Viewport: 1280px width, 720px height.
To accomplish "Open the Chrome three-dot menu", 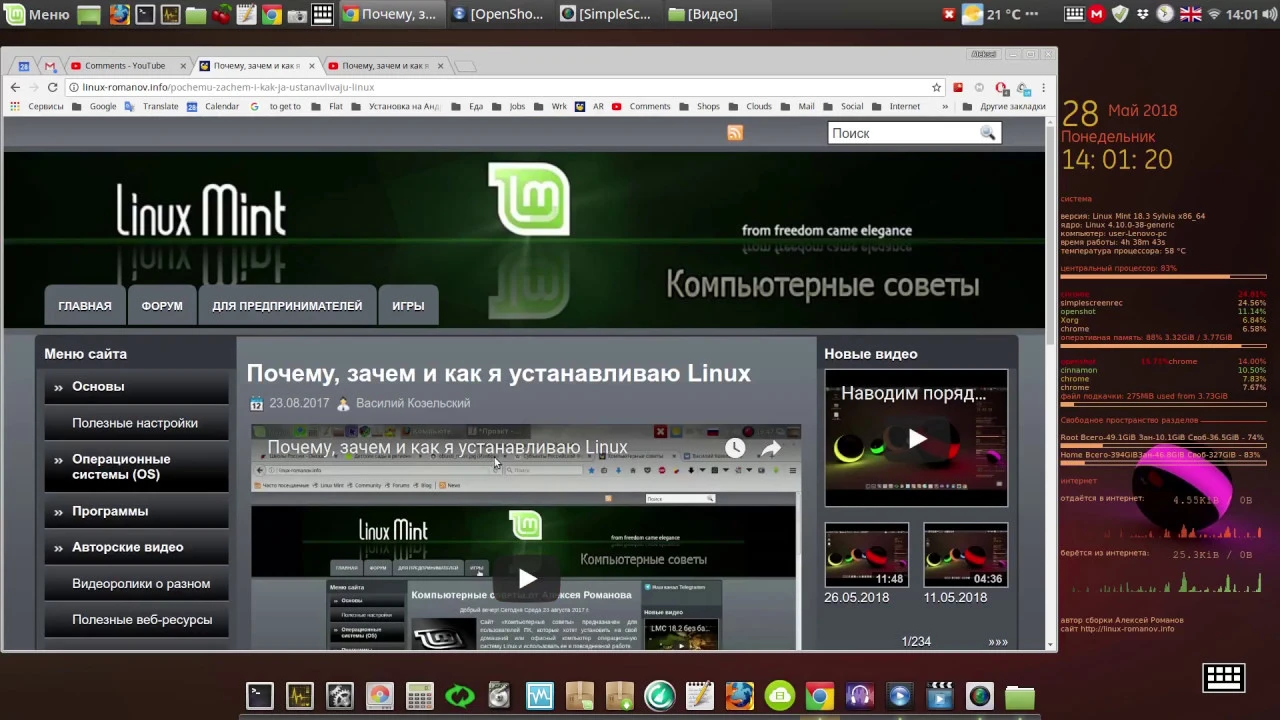I will (x=1044, y=87).
